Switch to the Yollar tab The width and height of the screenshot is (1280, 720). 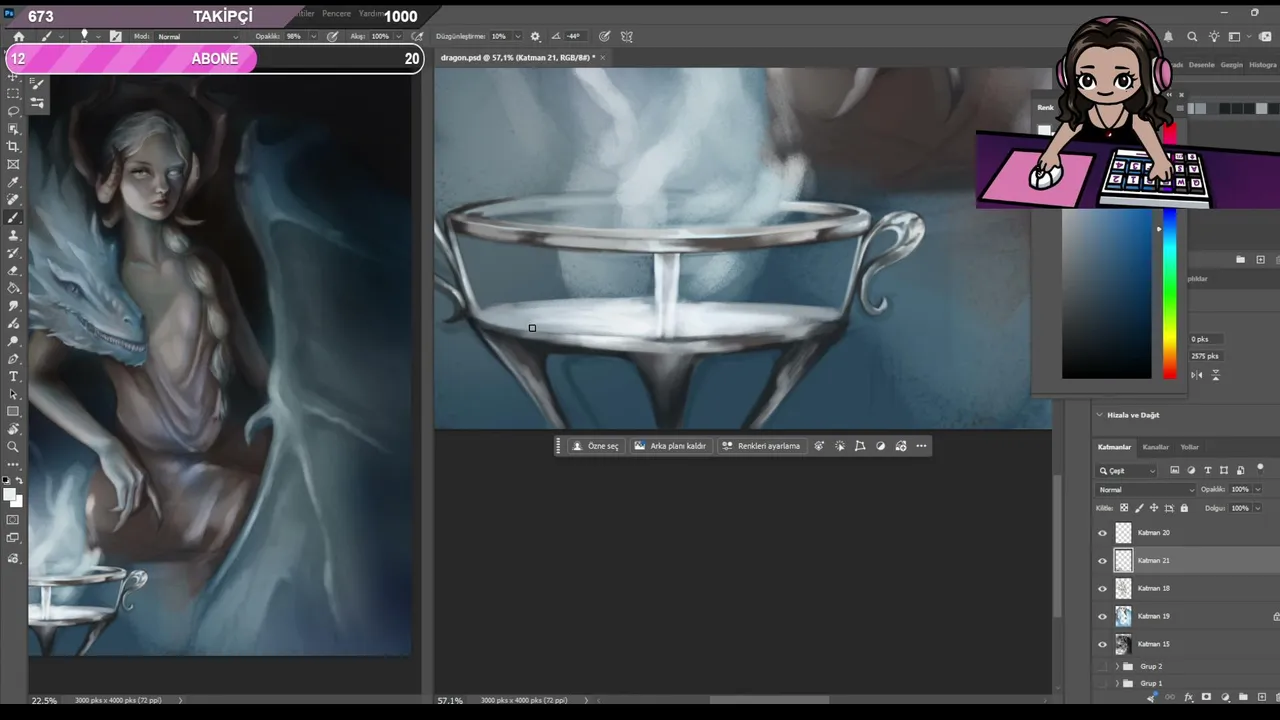coord(1189,447)
